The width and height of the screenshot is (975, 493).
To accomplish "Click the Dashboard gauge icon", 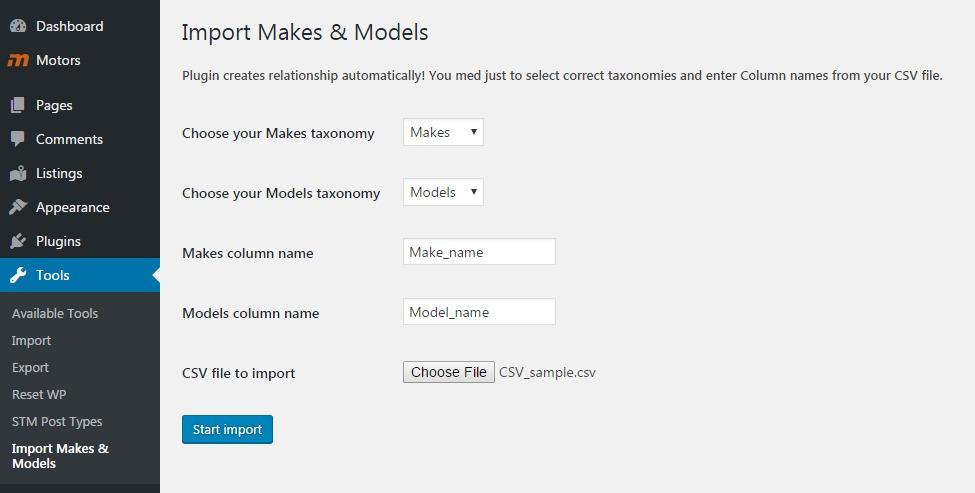I will tap(18, 26).
